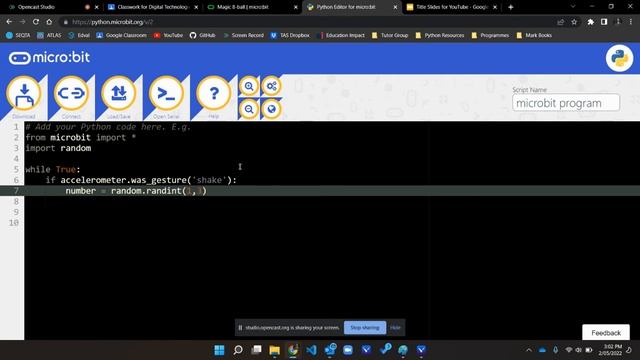This screenshot has height=360, width=640.
Task: Select the Python Editor for micro:bit tab
Action: (x=352, y=7)
